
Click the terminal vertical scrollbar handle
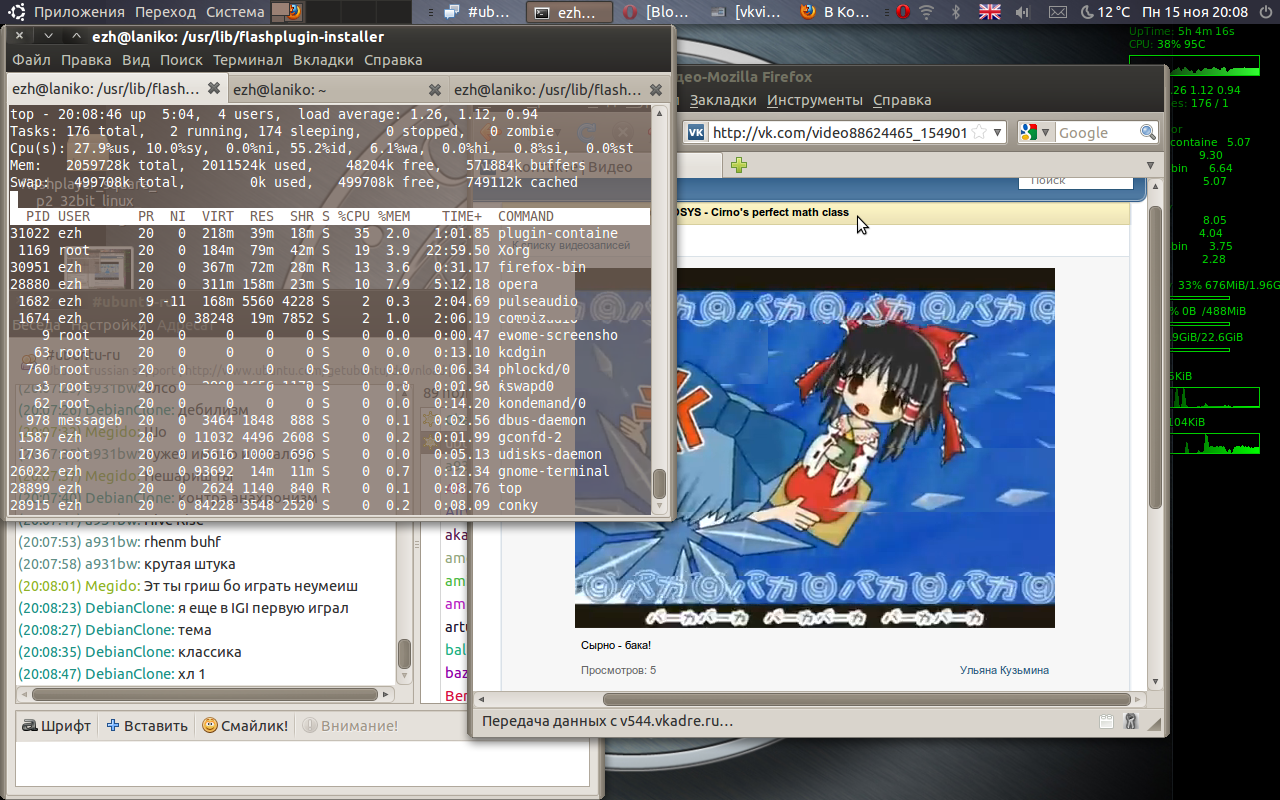[x=659, y=485]
